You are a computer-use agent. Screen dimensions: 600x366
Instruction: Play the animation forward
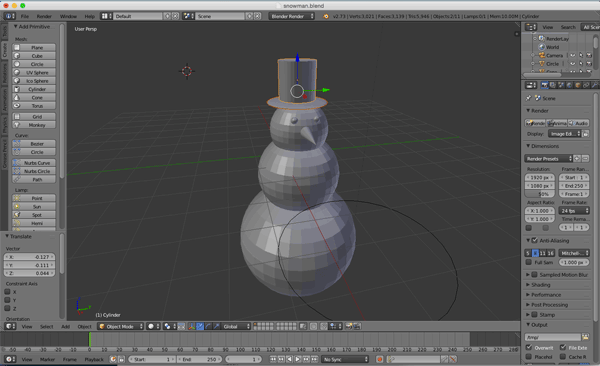(x=297, y=359)
